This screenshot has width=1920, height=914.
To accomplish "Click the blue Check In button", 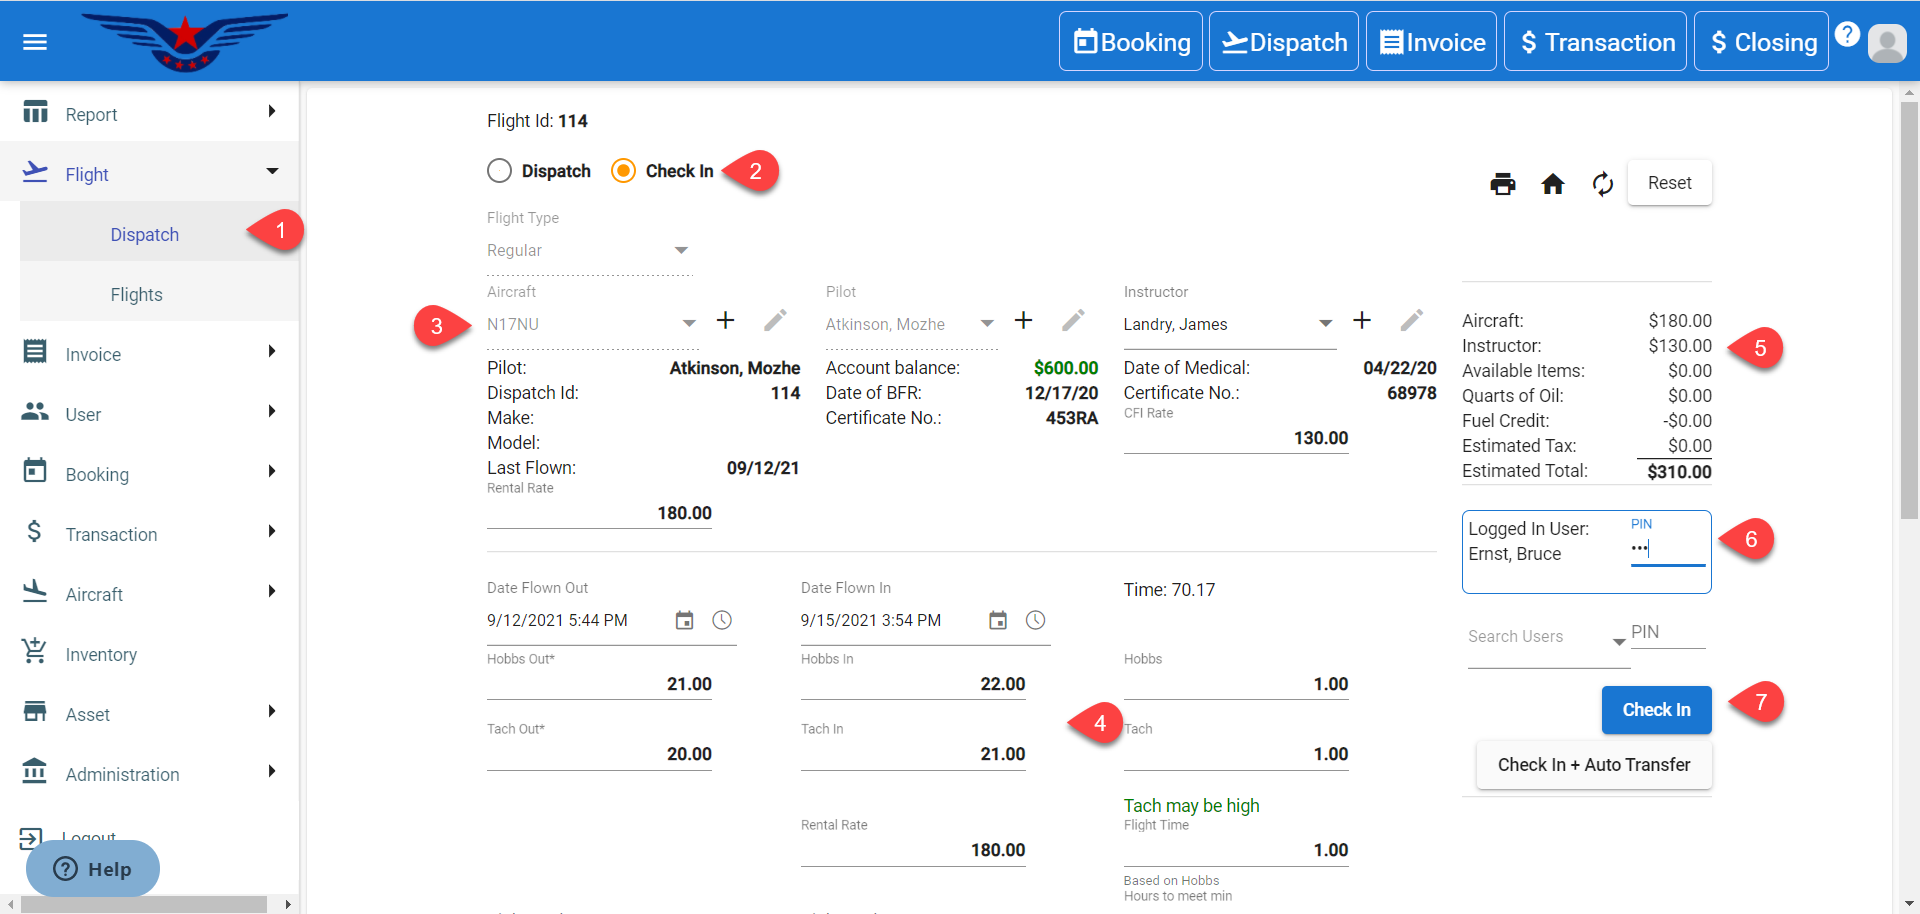I will coord(1656,710).
